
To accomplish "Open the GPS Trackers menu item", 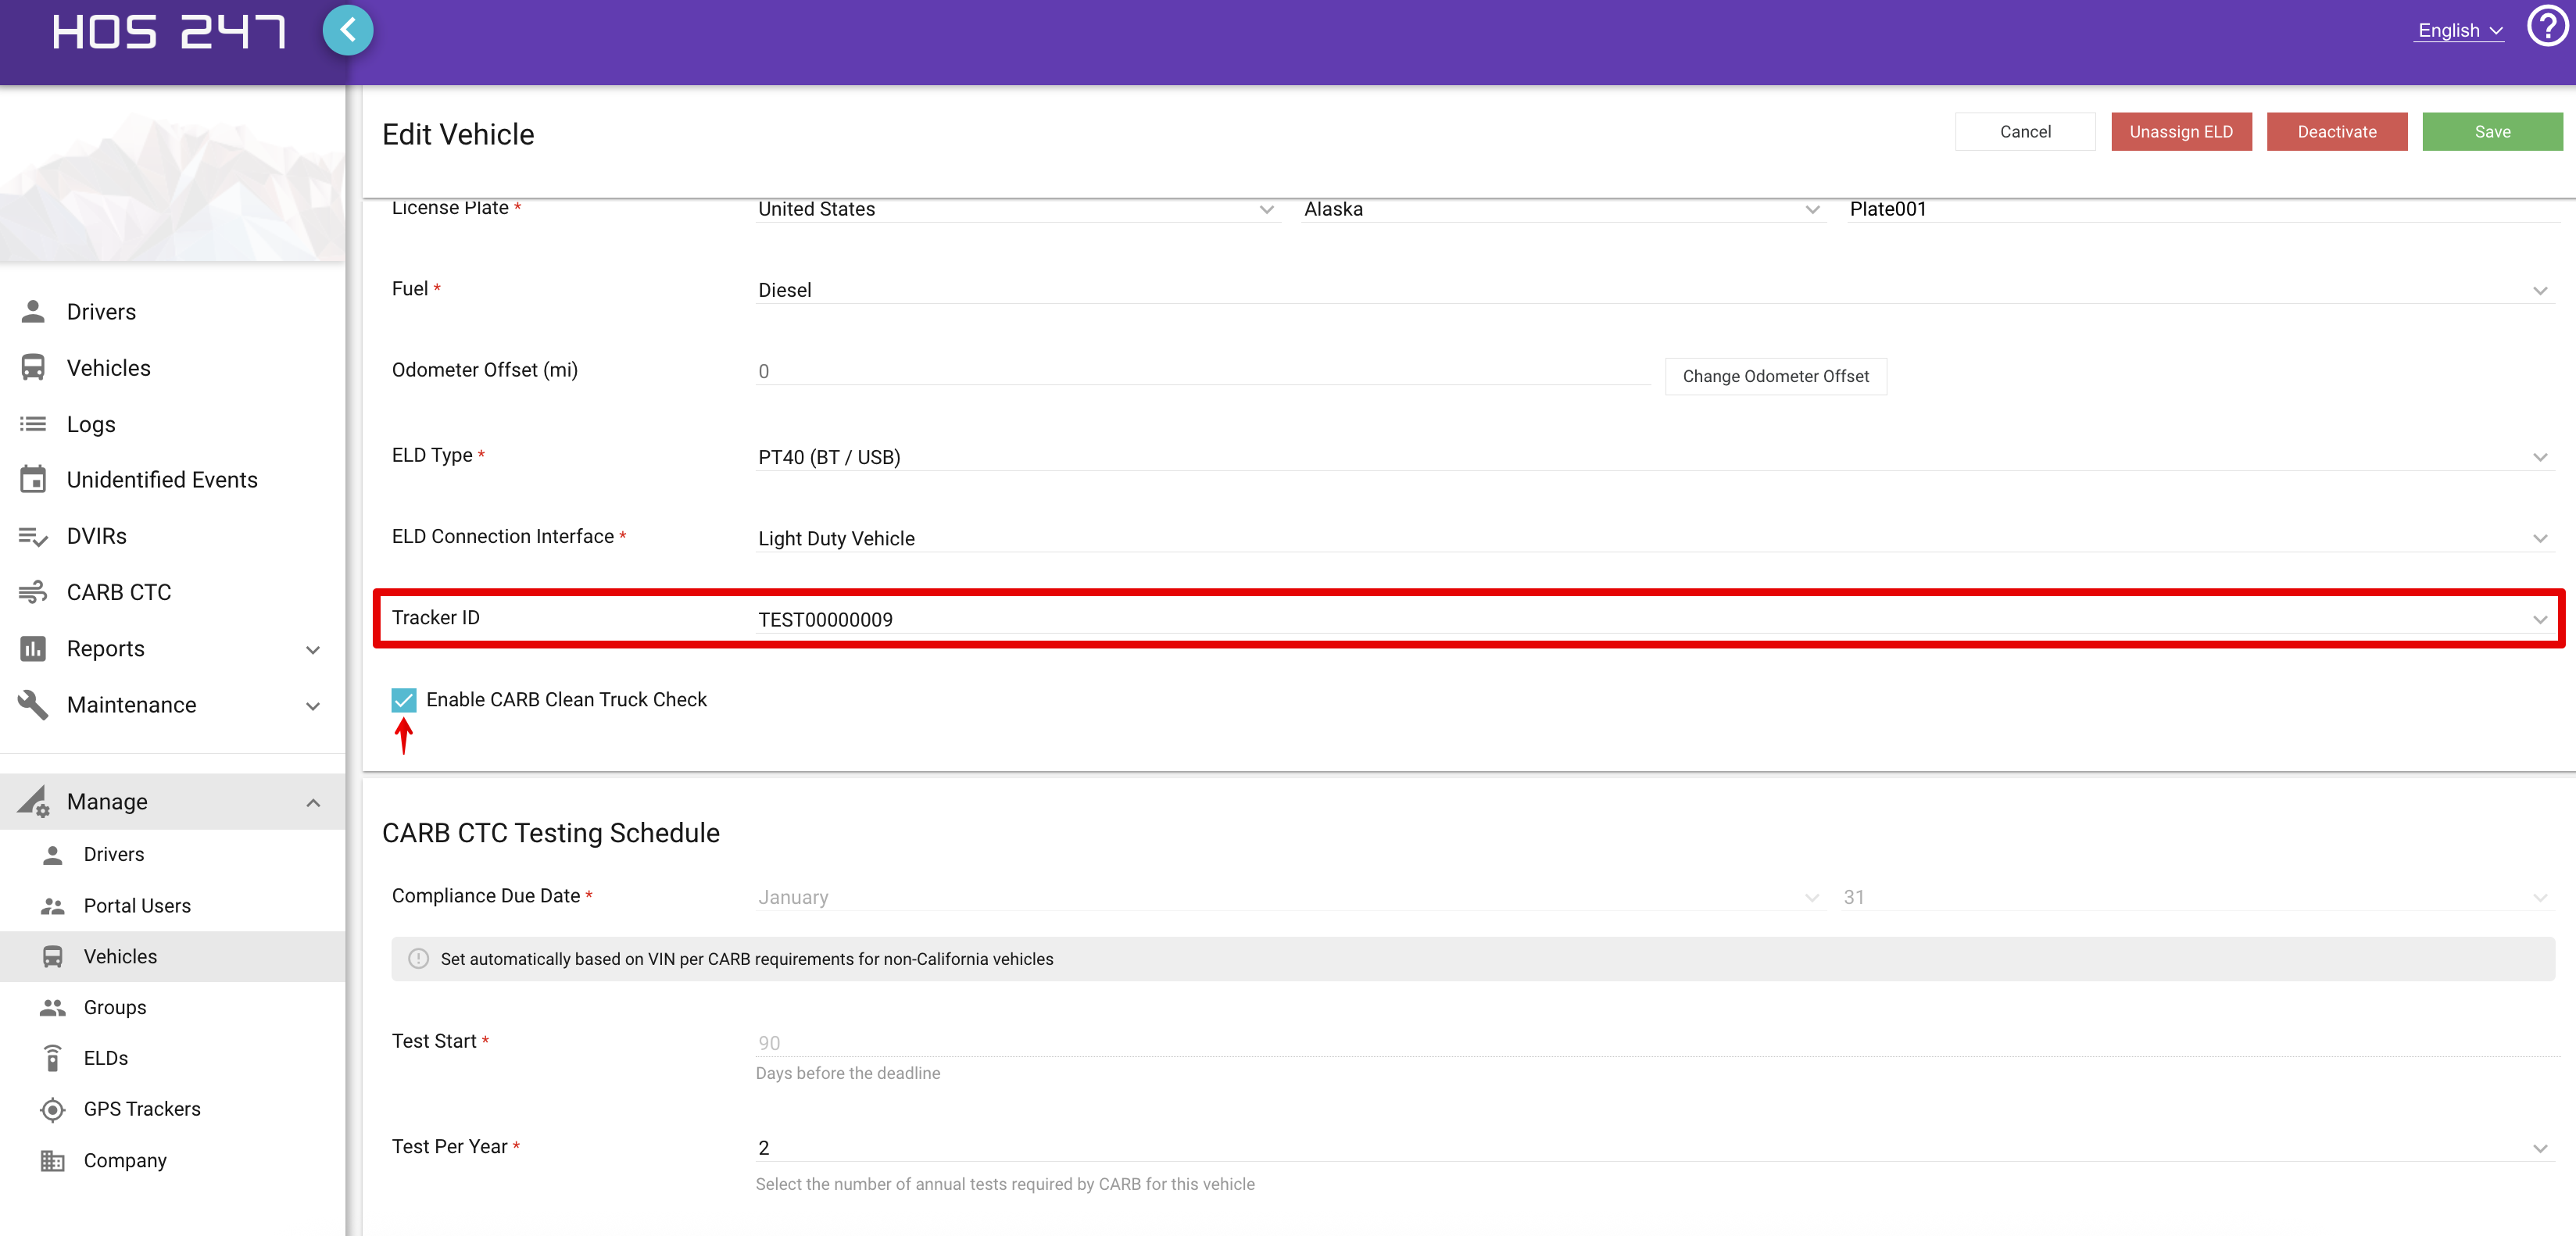I will coord(172,1109).
